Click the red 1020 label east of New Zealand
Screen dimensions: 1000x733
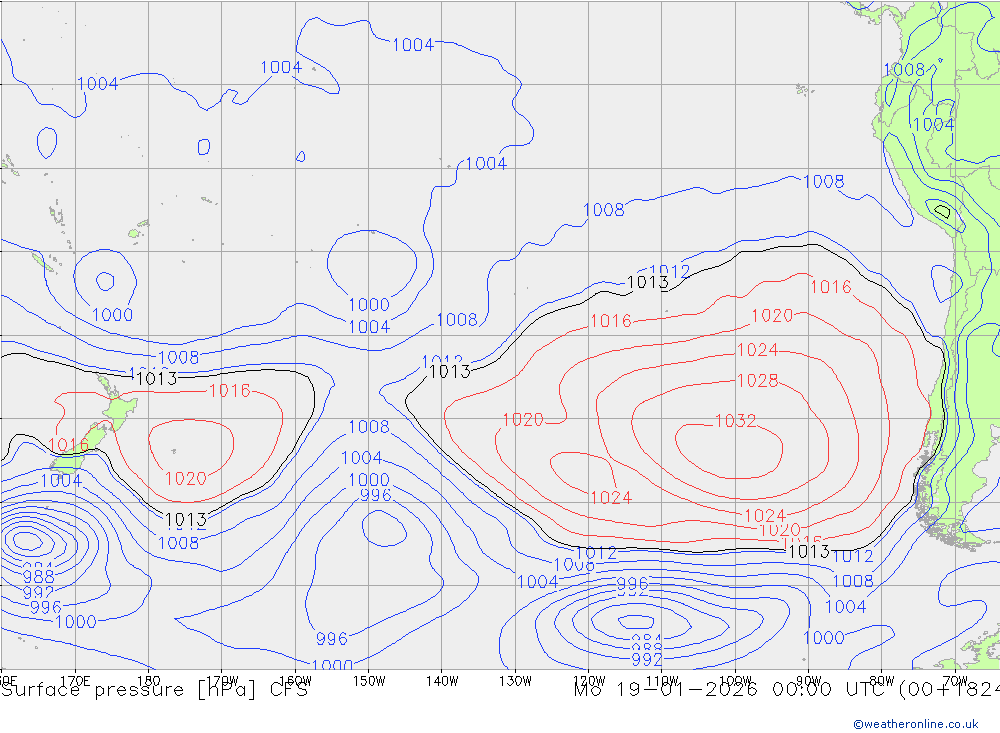[x=186, y=478]
